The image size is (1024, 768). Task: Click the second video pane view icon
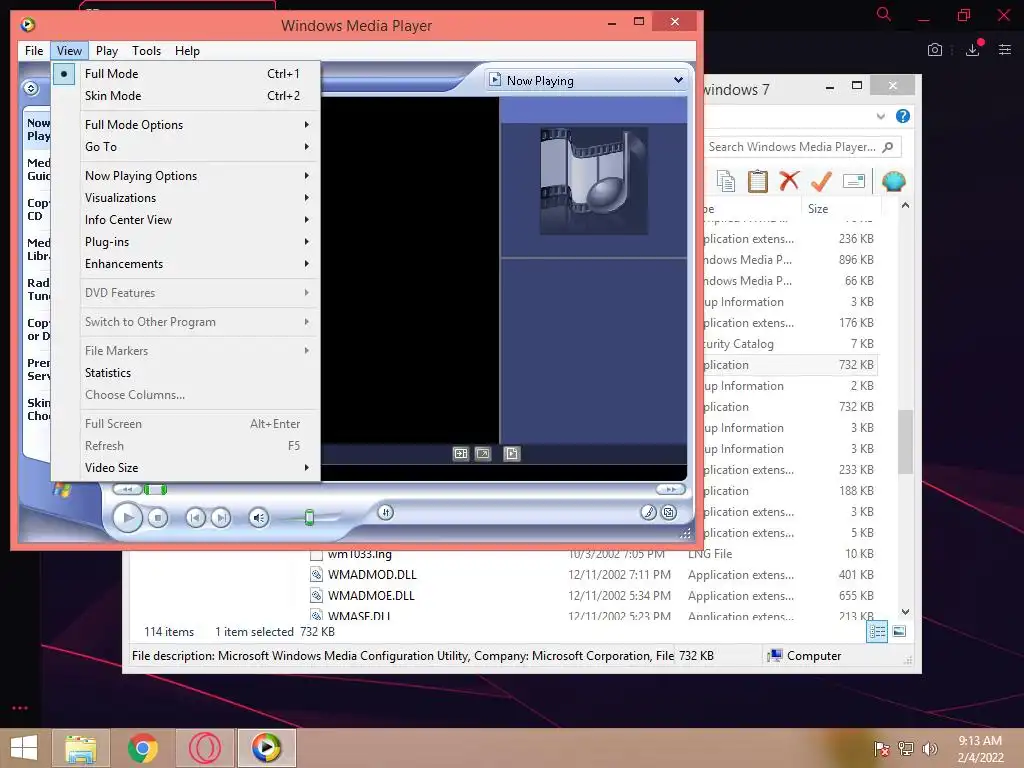(483, 453)
